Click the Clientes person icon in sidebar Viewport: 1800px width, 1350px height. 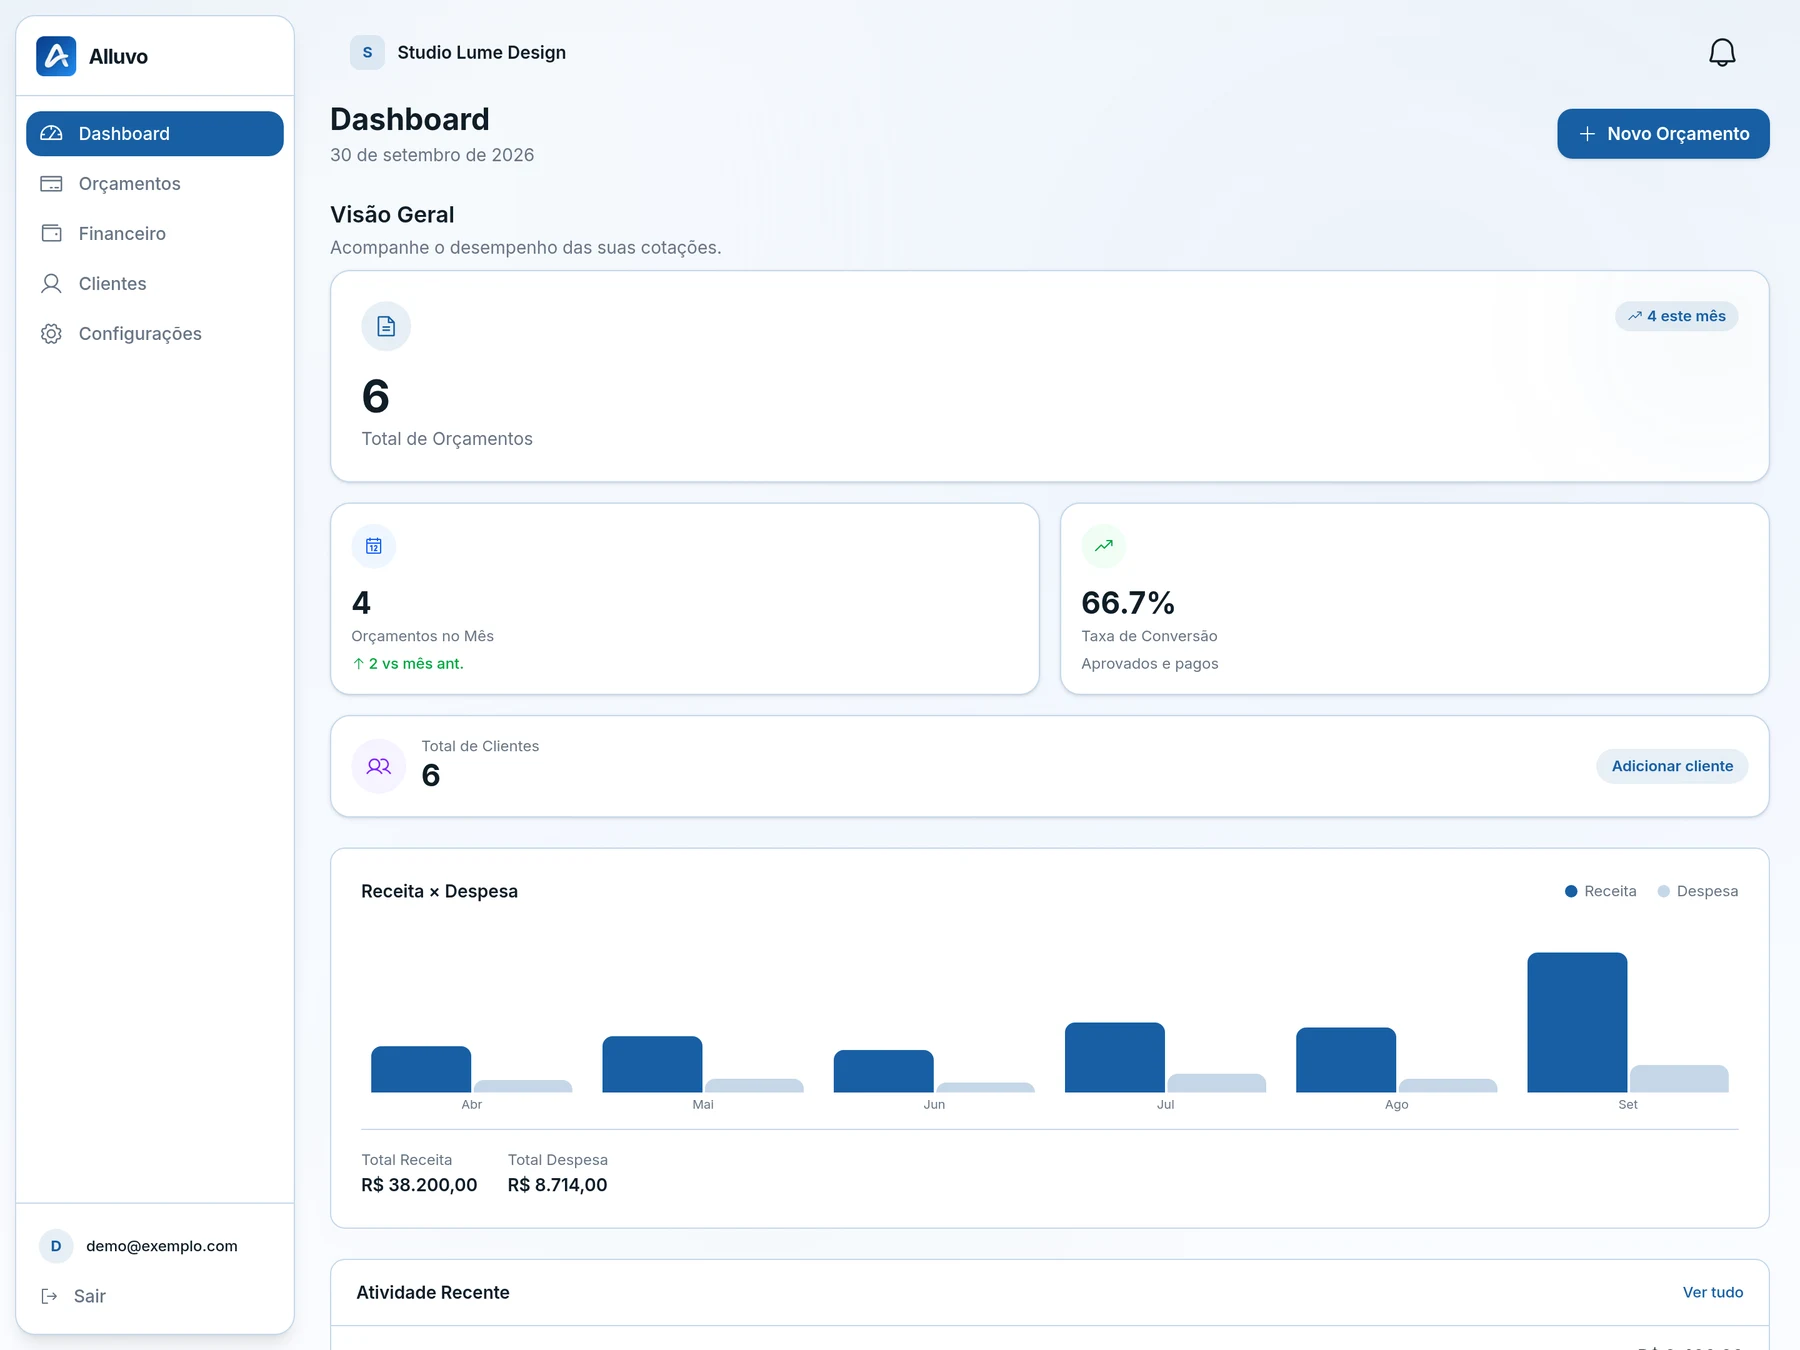[51, 283]
